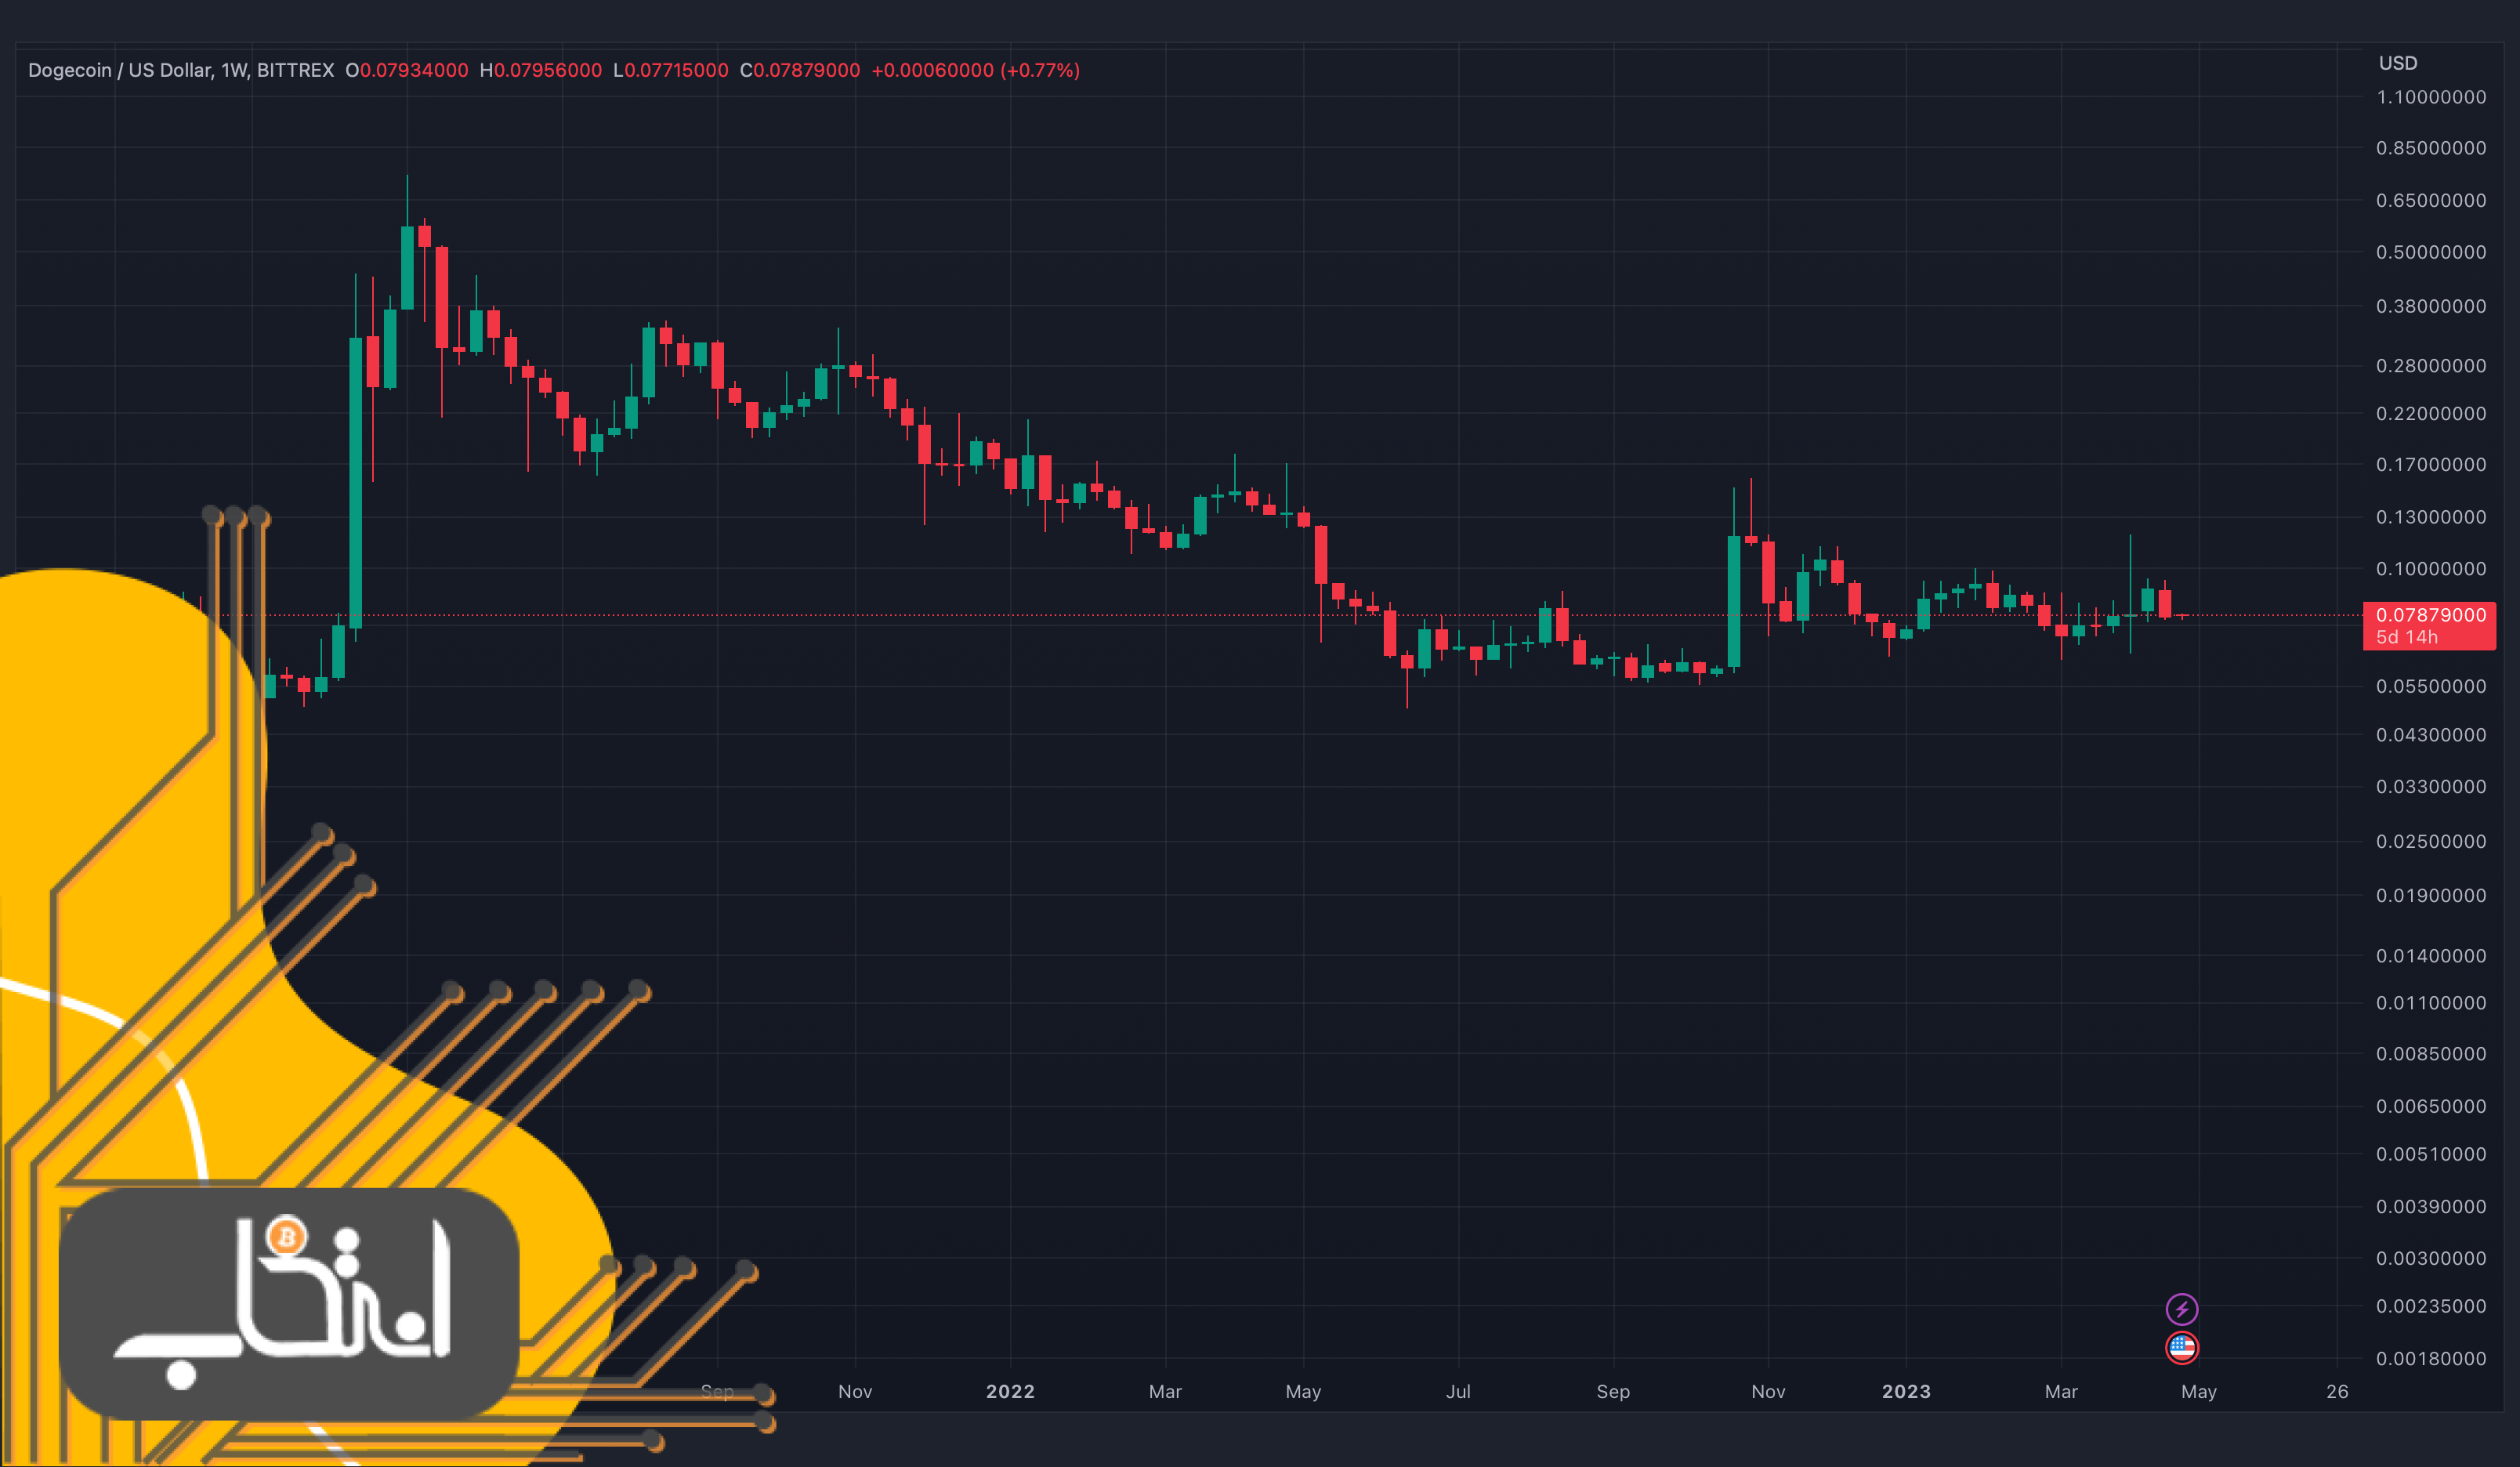Click the 0.28000000 price scale label

(x=2430, y=365)
